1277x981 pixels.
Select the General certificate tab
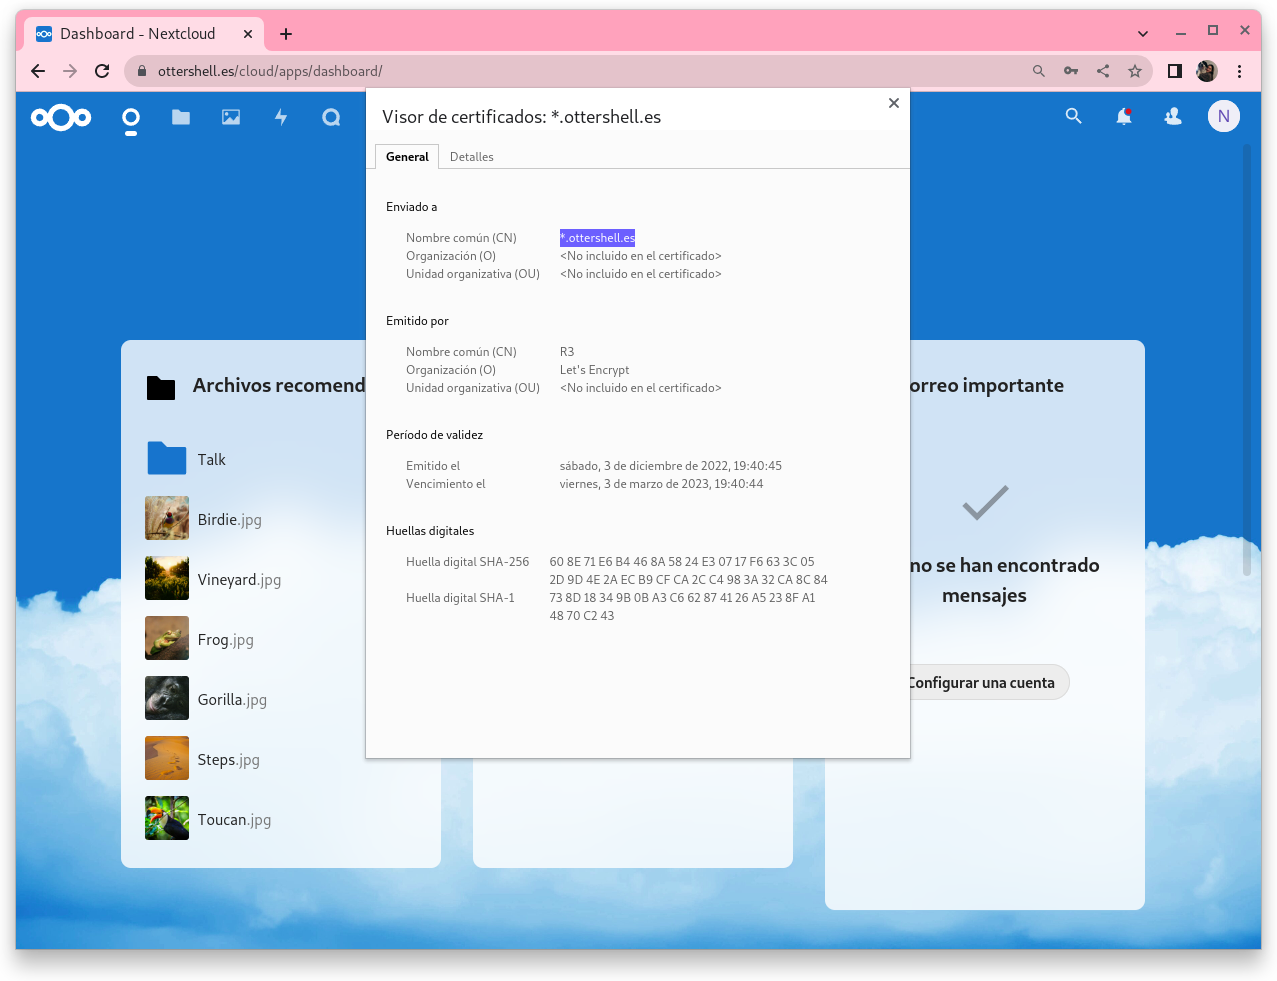point(407,157)
